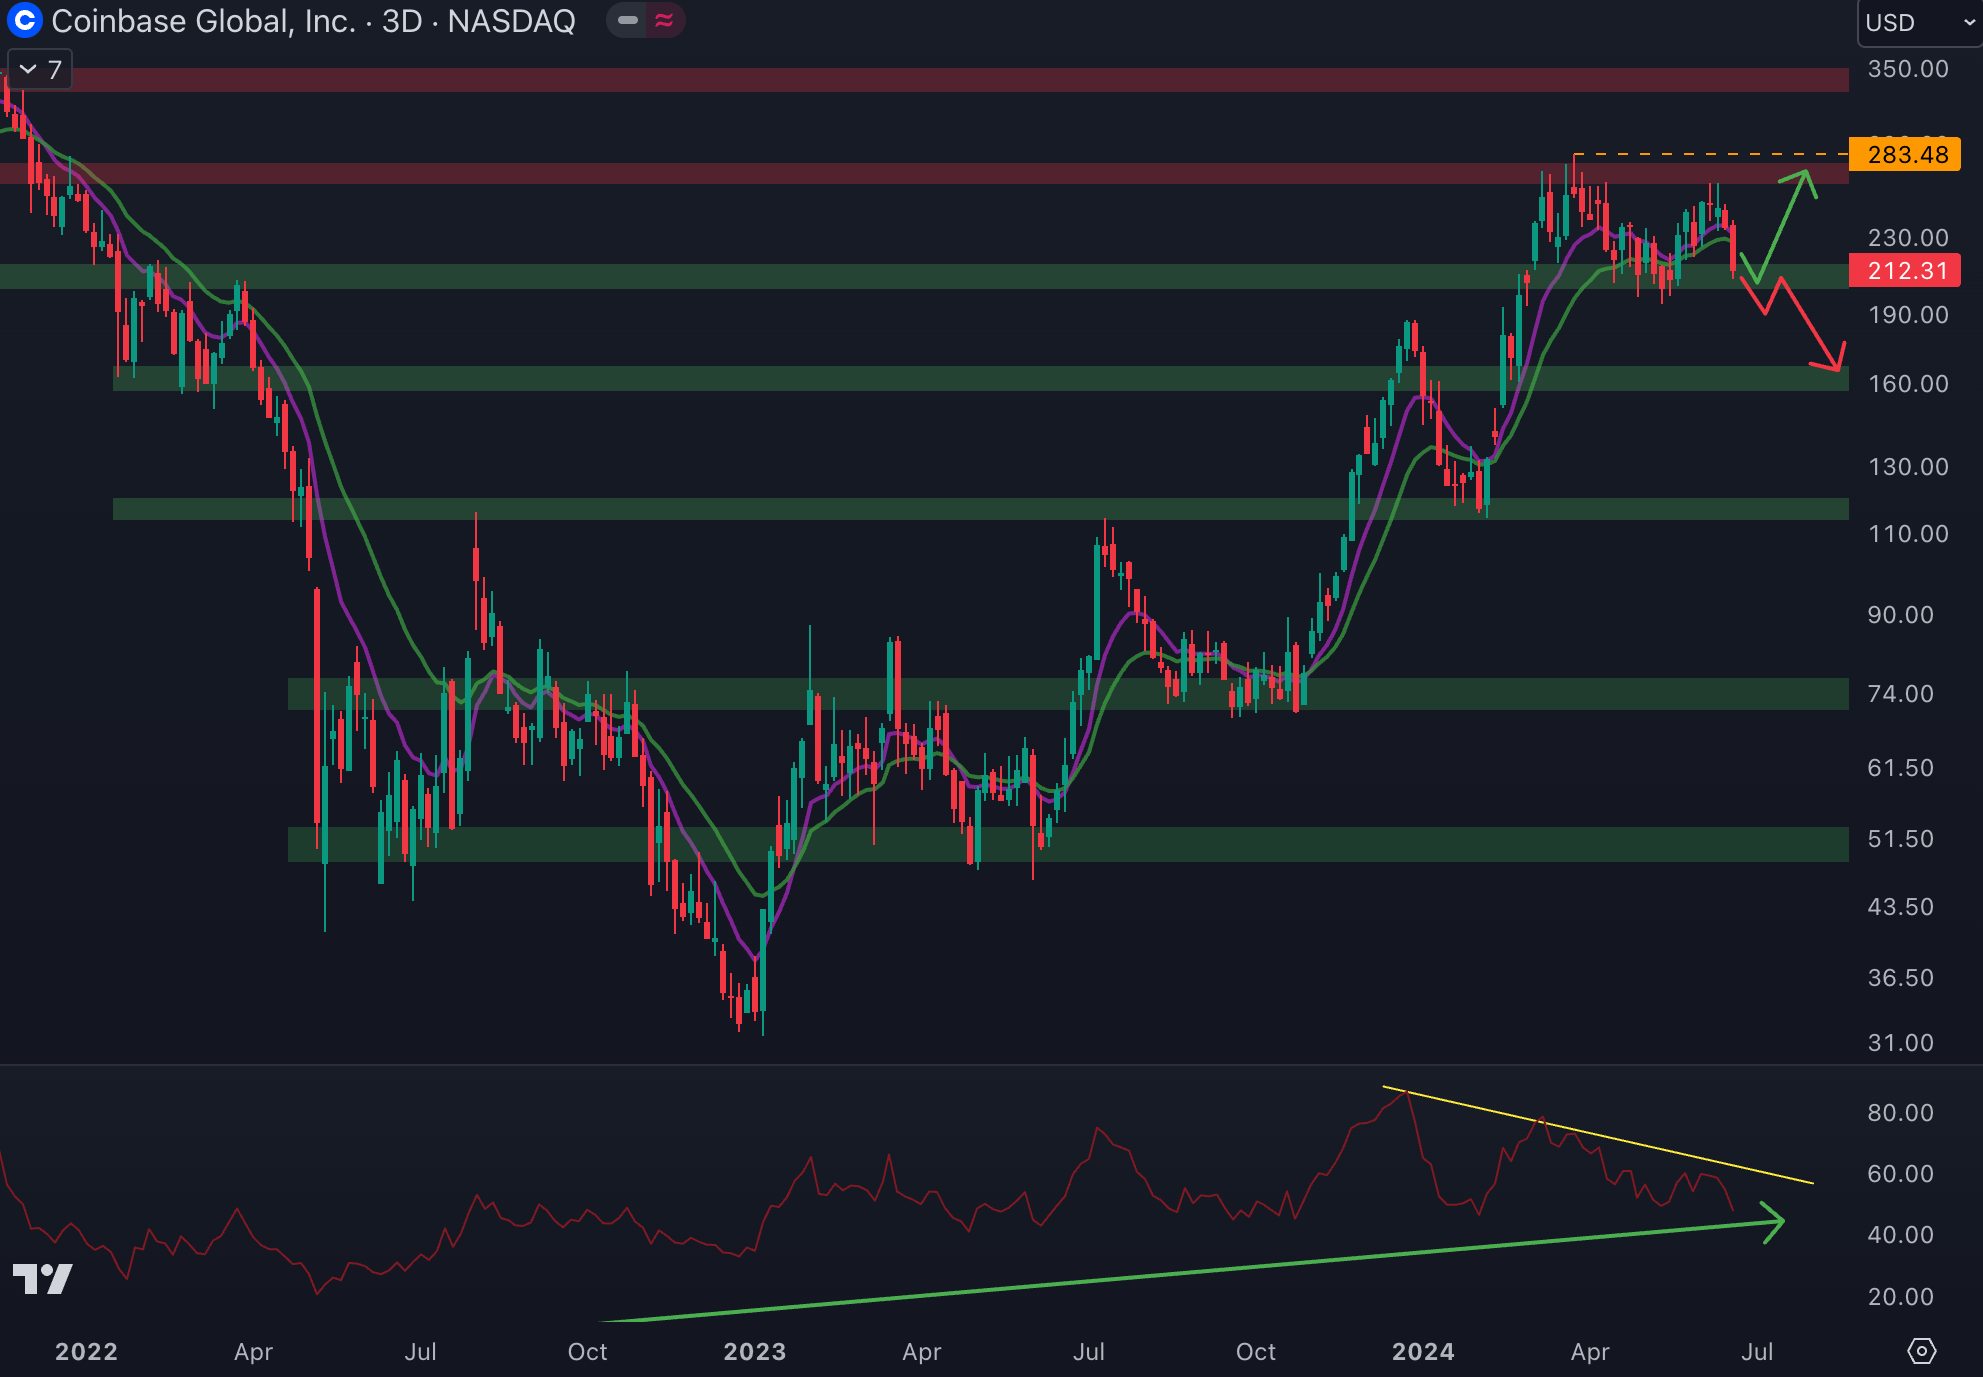This screenshot has height=1377, width=1983.
Task: Click the green upward projection arrow
Action: coord(1783,226)
